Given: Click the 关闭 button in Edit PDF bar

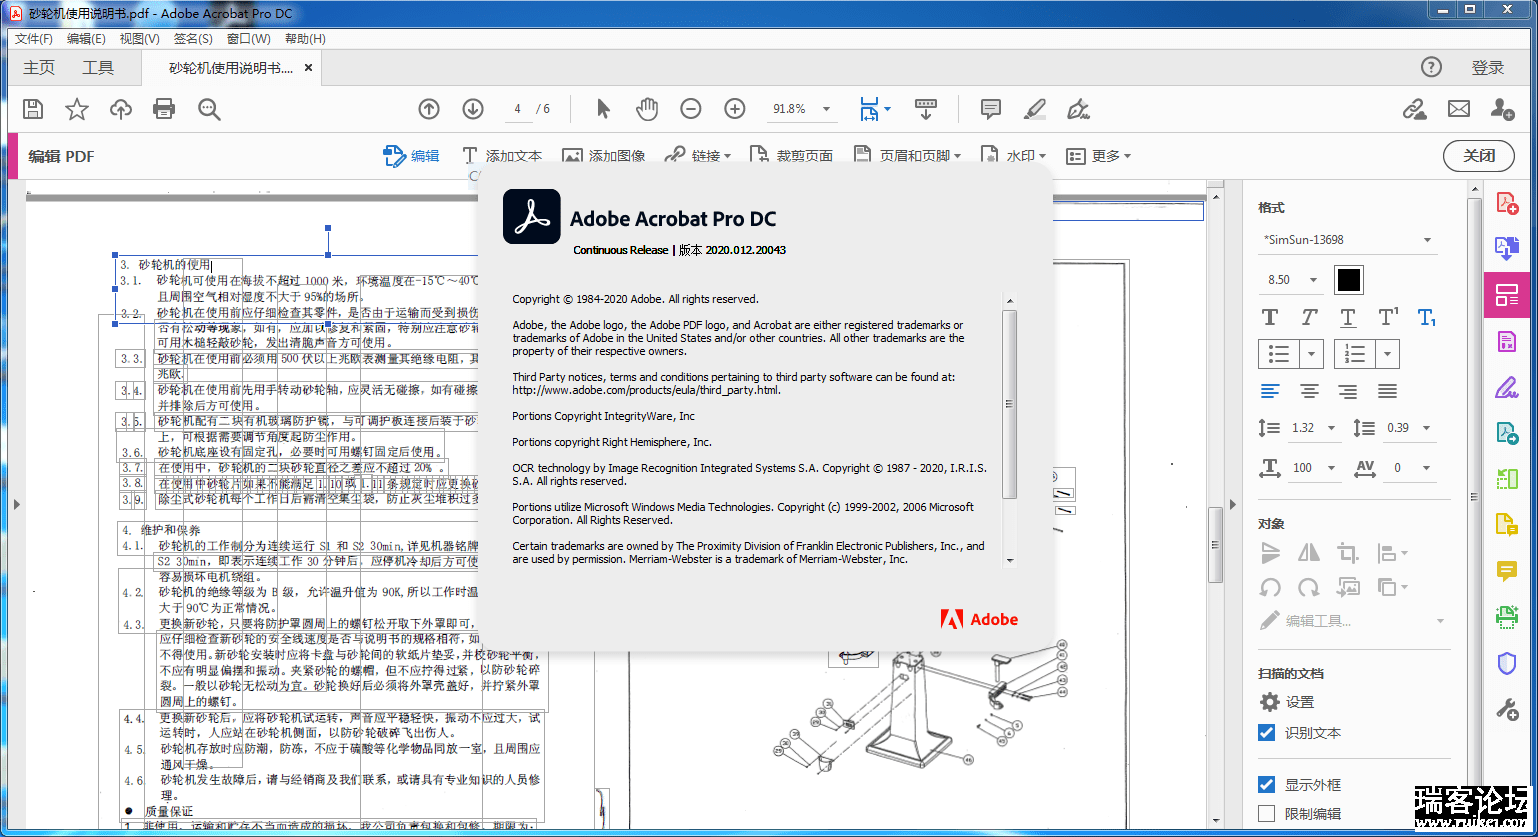Looking at the screenshot, I should (x=1479, y=156).
